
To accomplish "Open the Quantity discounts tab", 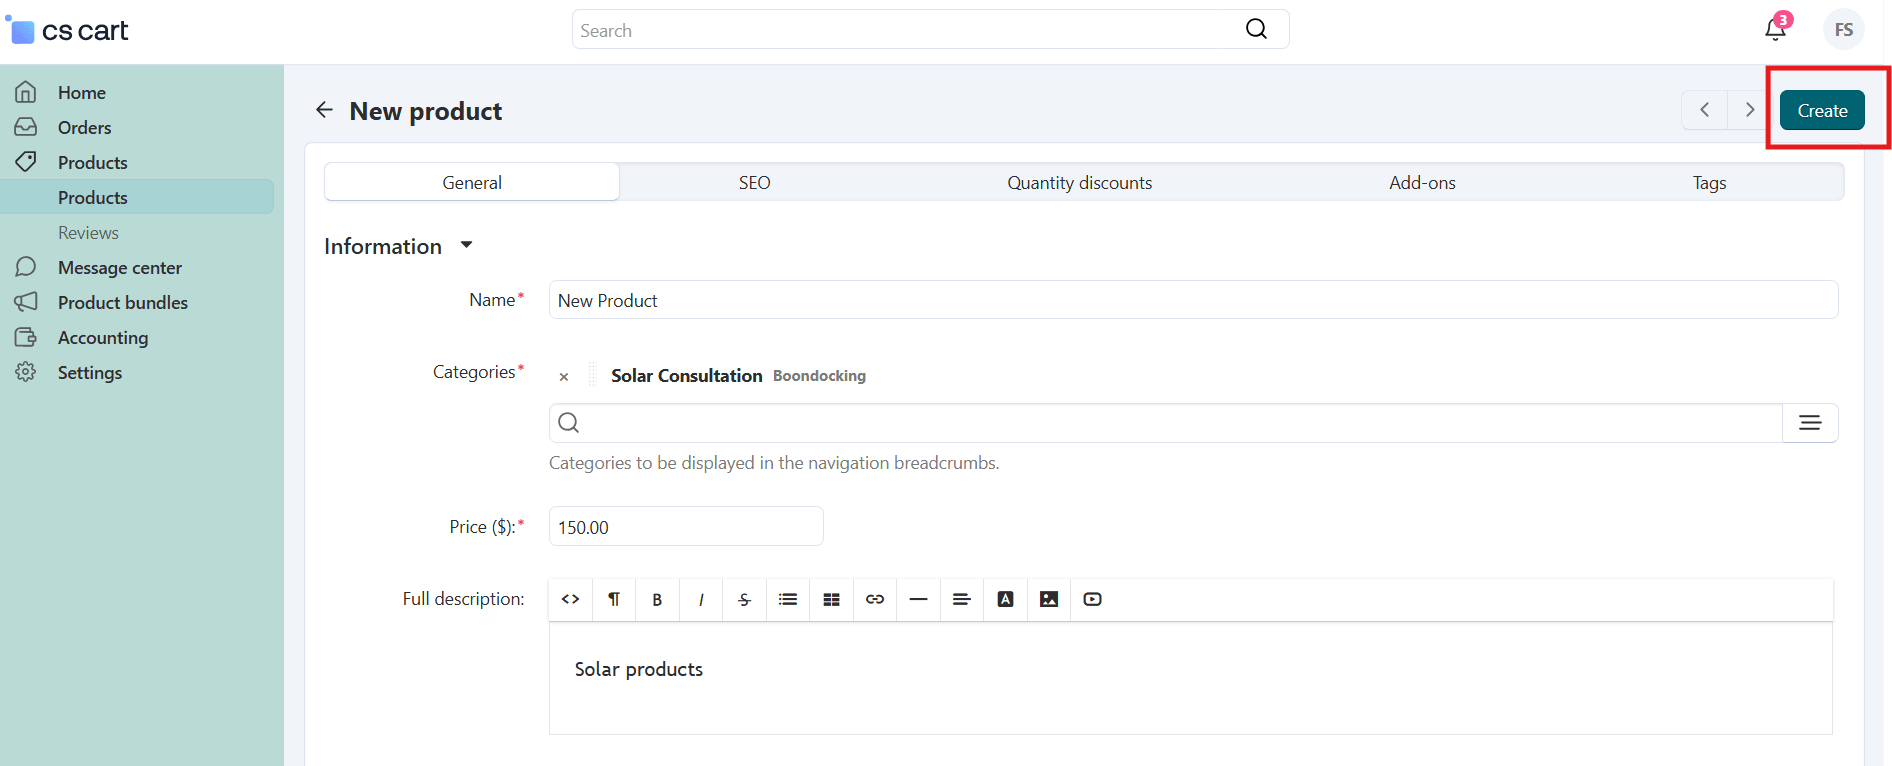I will coord(1079,183).
